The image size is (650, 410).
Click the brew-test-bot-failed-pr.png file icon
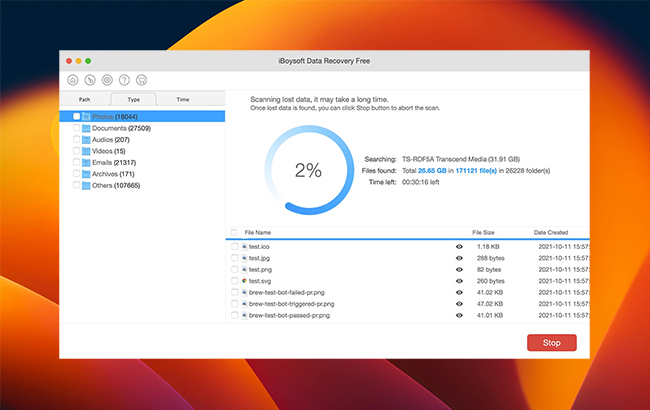(244, 292)
